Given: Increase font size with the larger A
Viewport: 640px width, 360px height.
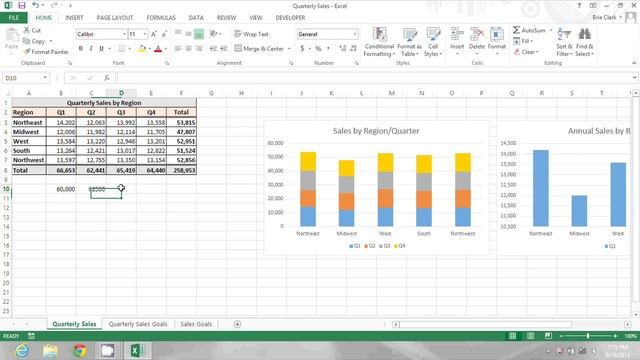Looking at the screenshot, I should point(154,34).
